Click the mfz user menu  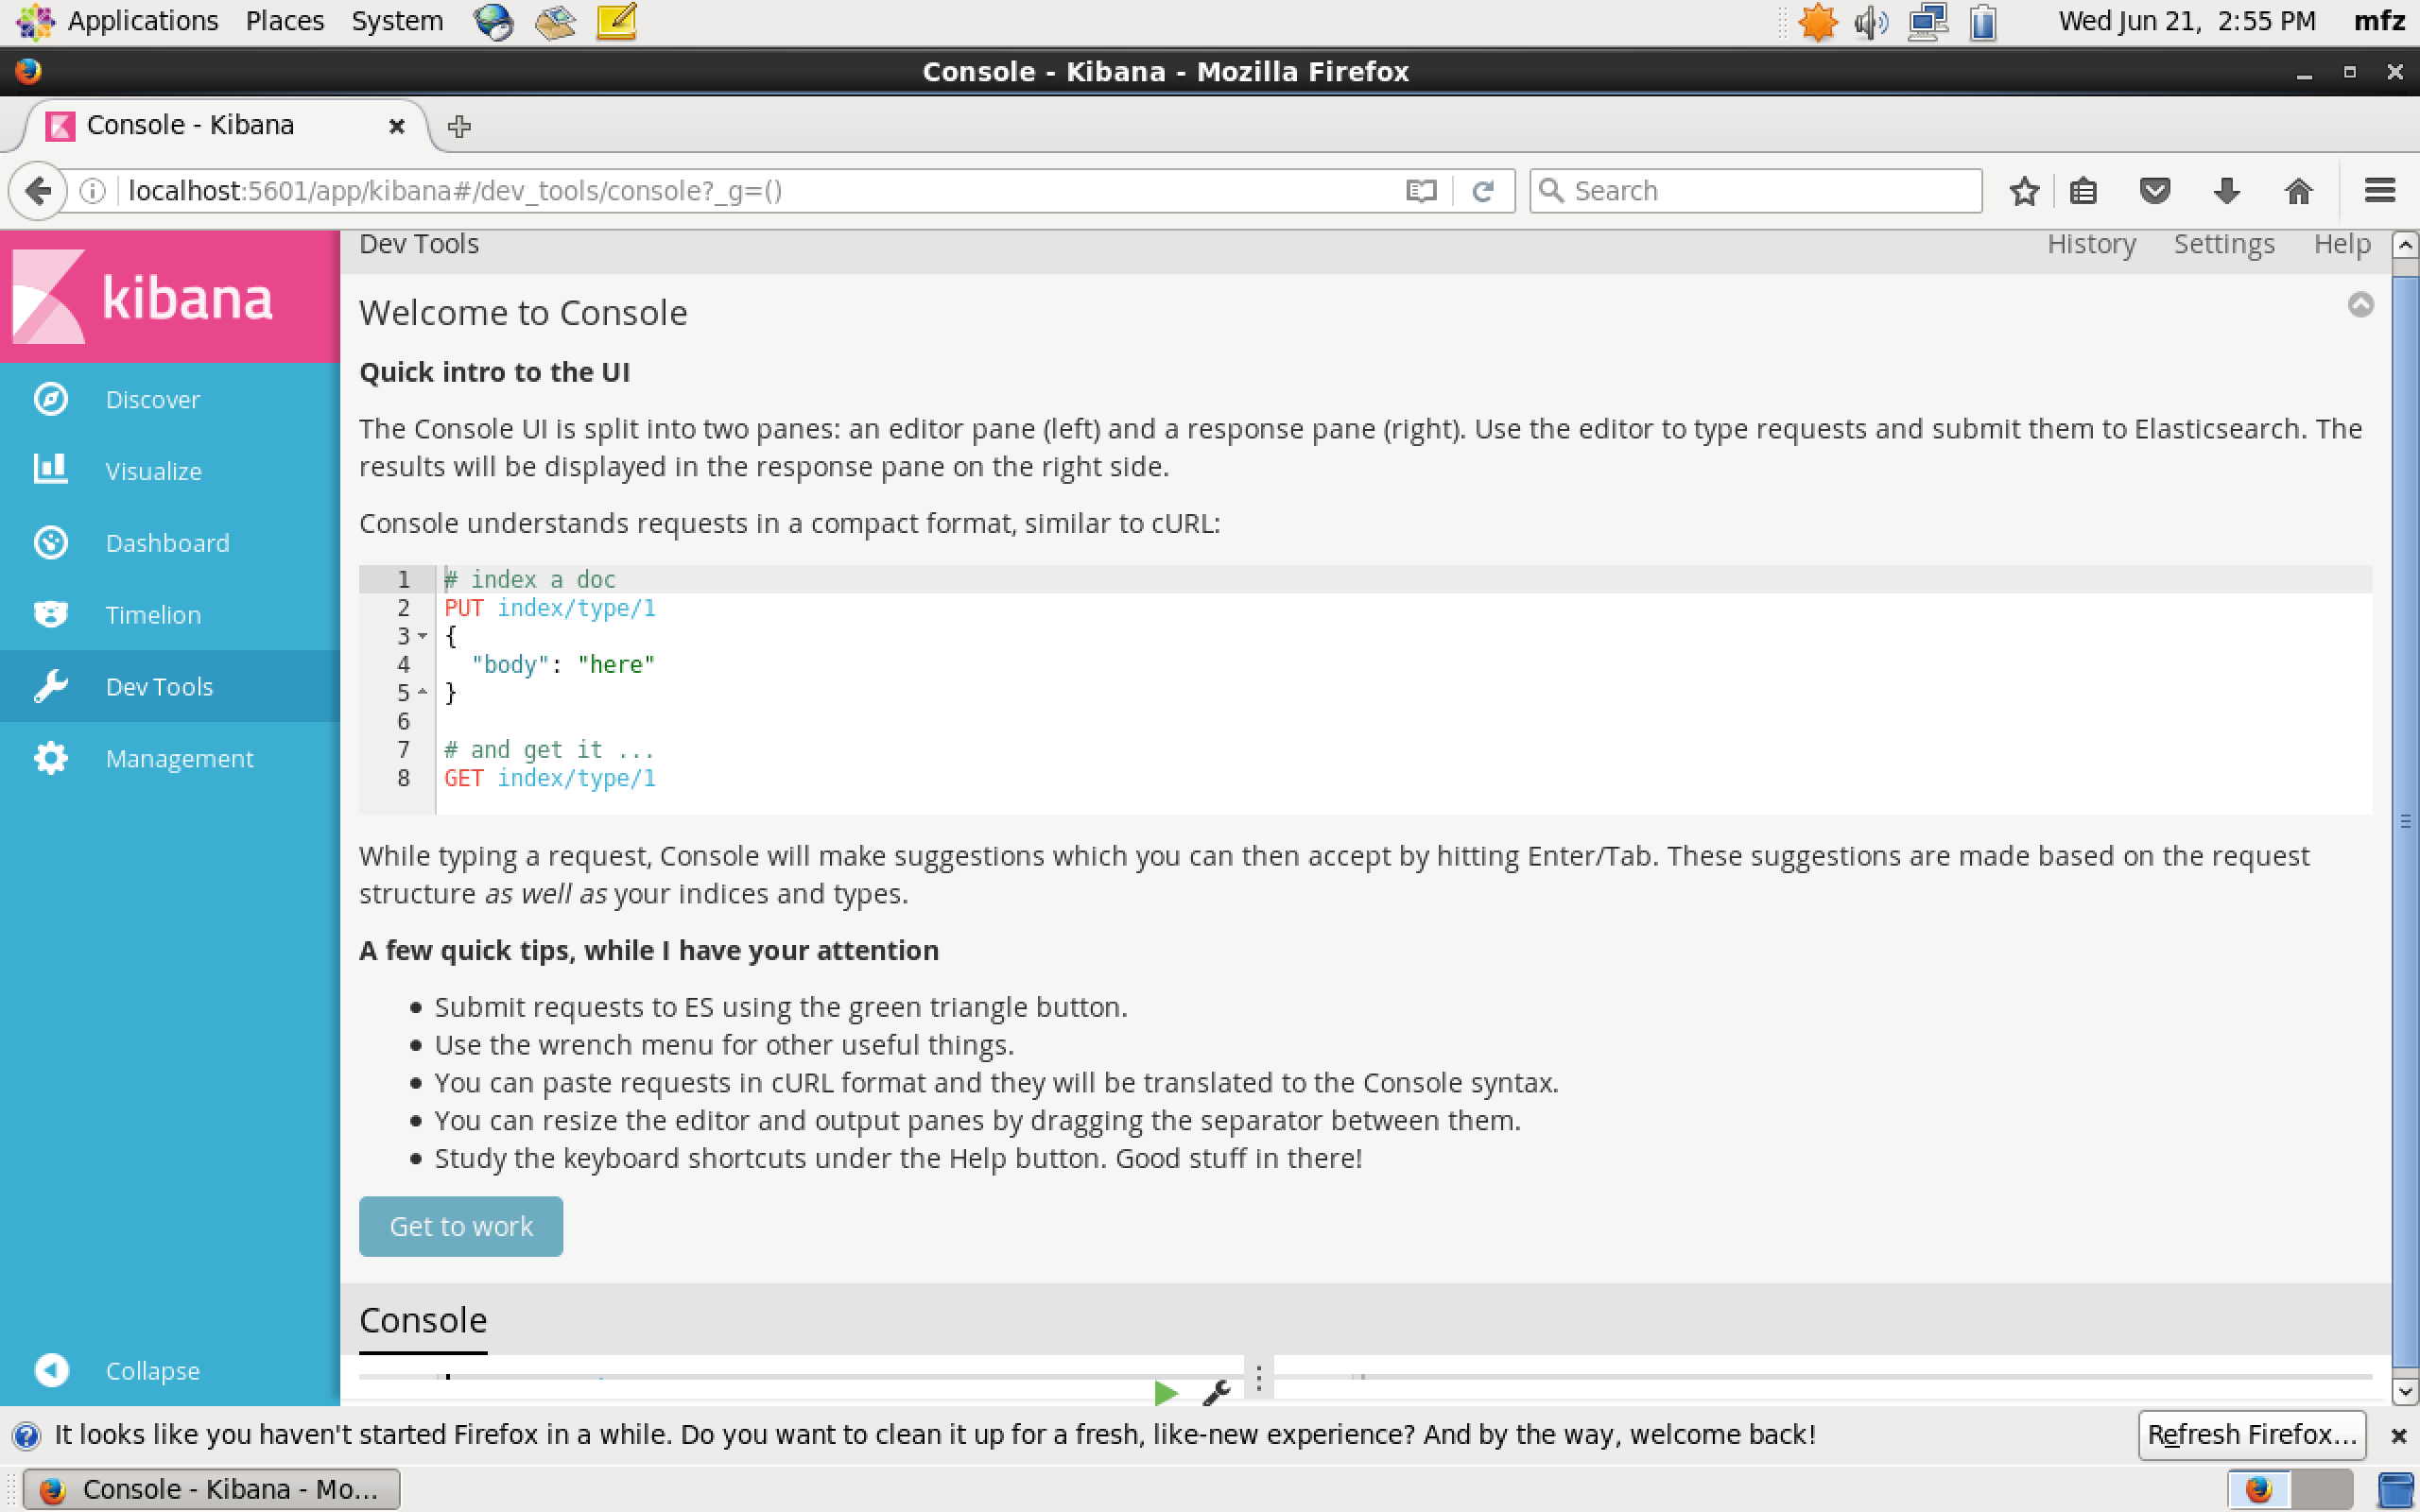tap(2379, 21)
